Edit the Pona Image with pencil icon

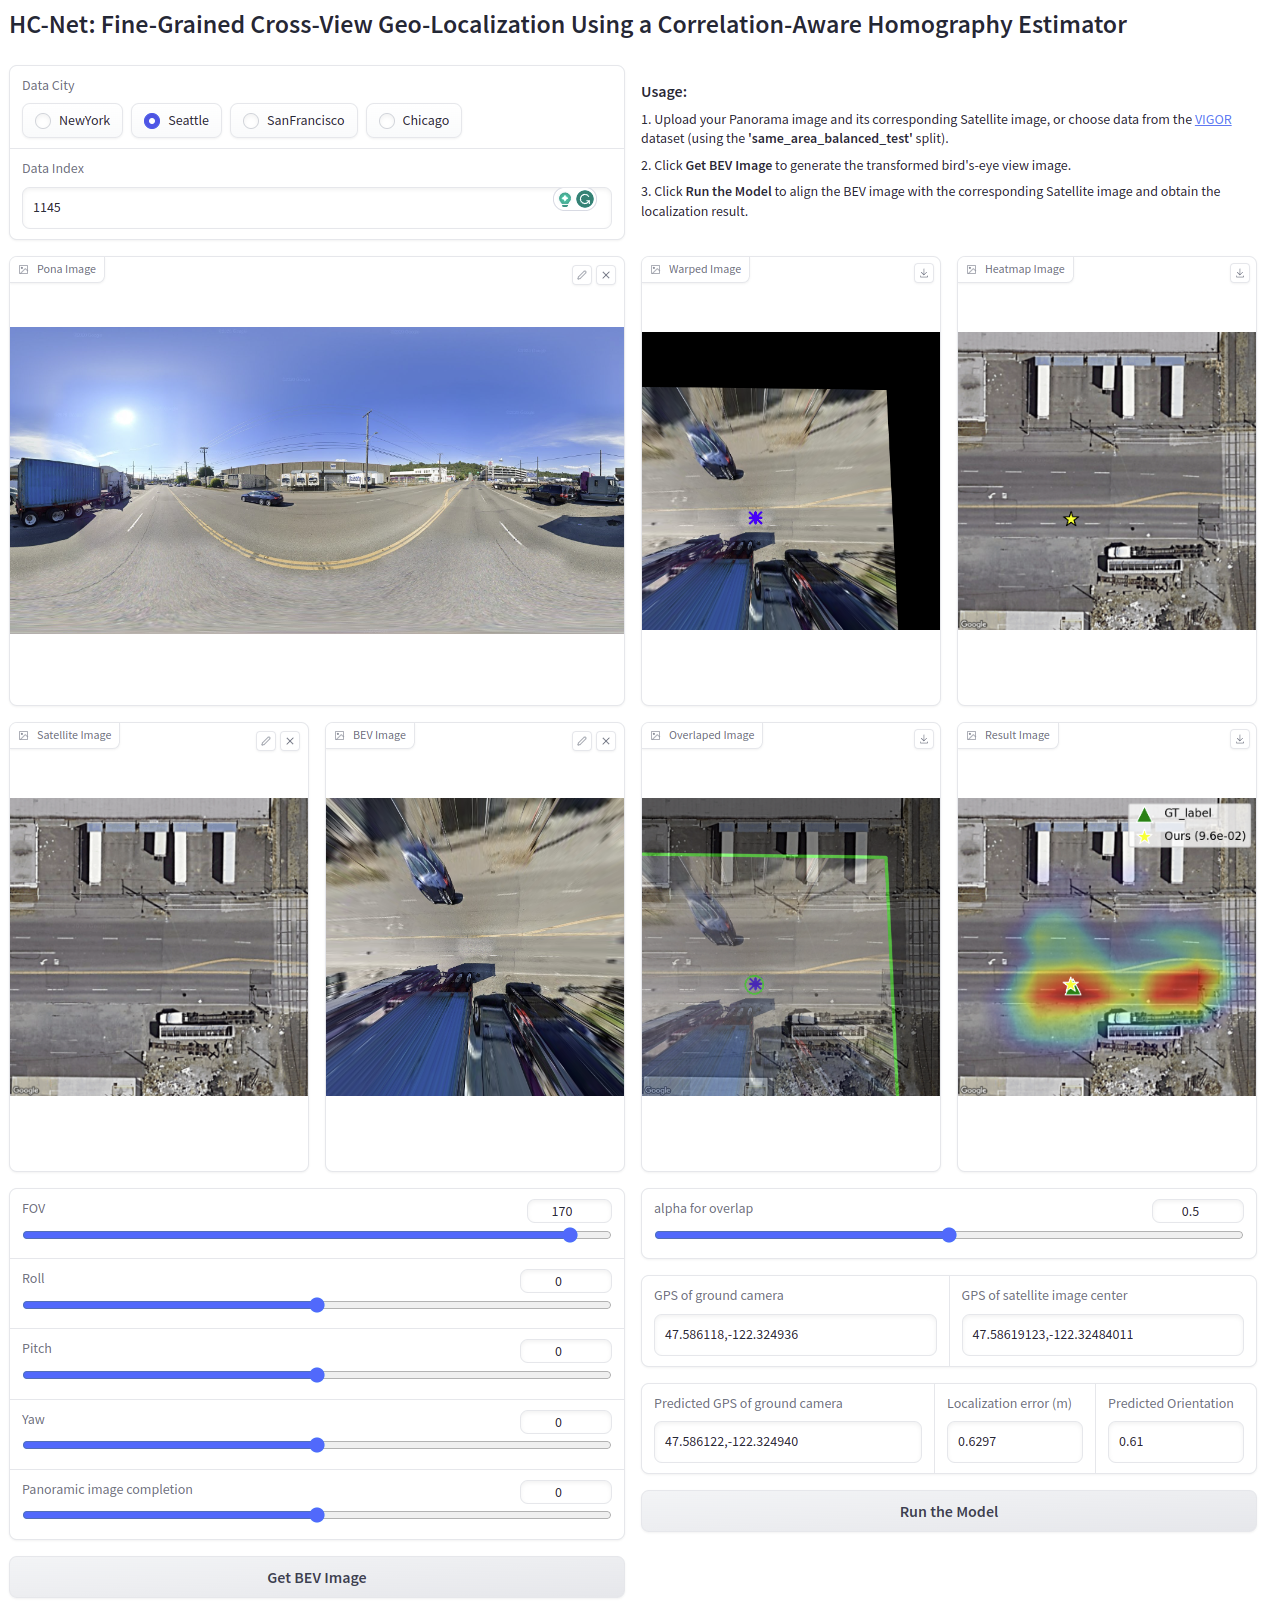(582, 275)
